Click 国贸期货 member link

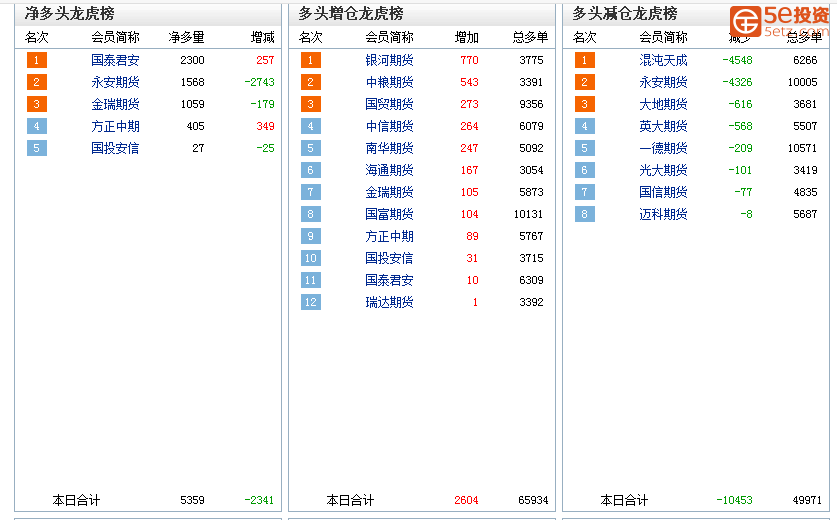(x=389, y=104)
